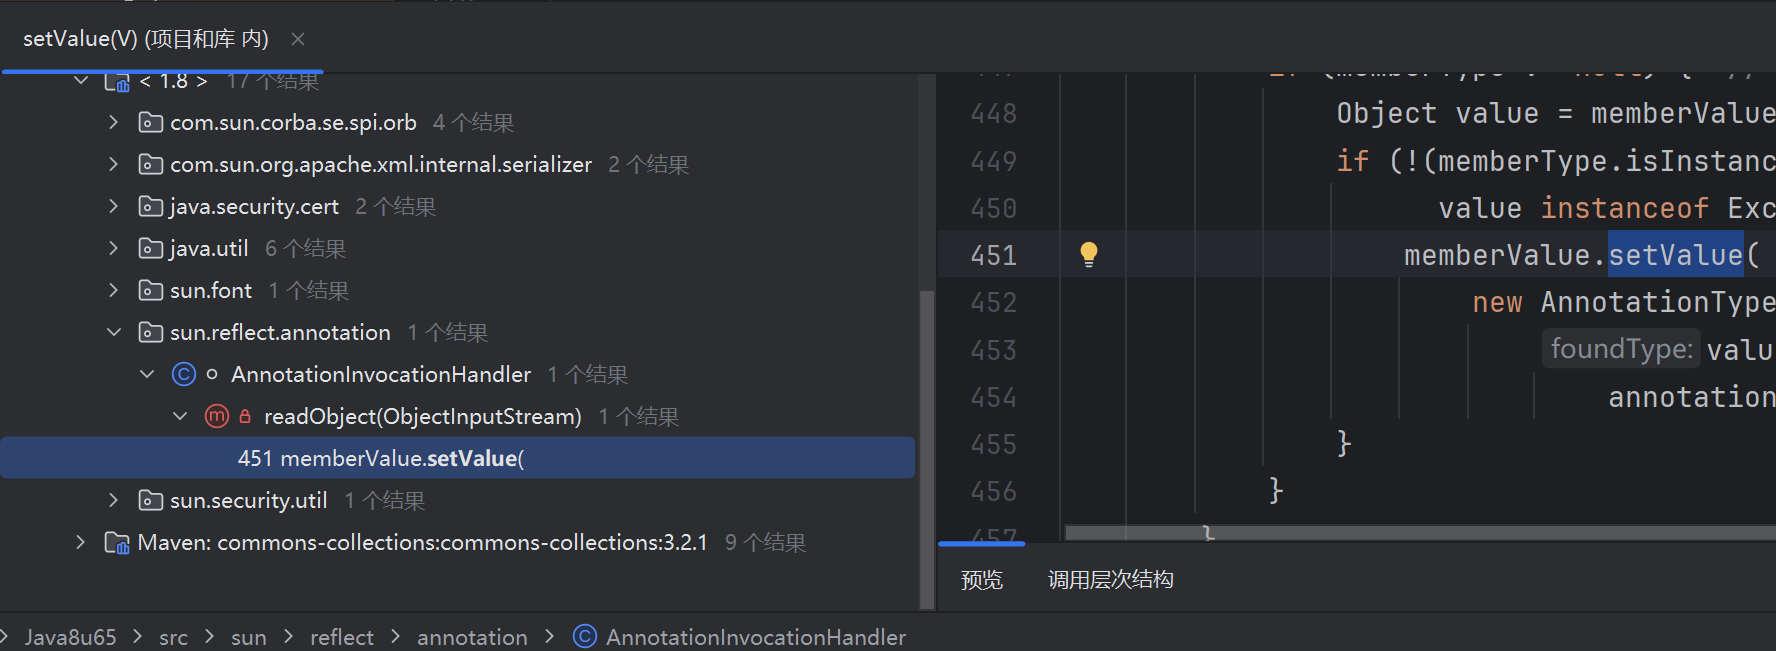1776x651 pixels.
Task: Click the com.sun.corba.se.spi.orb package icon
Action: pos(151,122)
